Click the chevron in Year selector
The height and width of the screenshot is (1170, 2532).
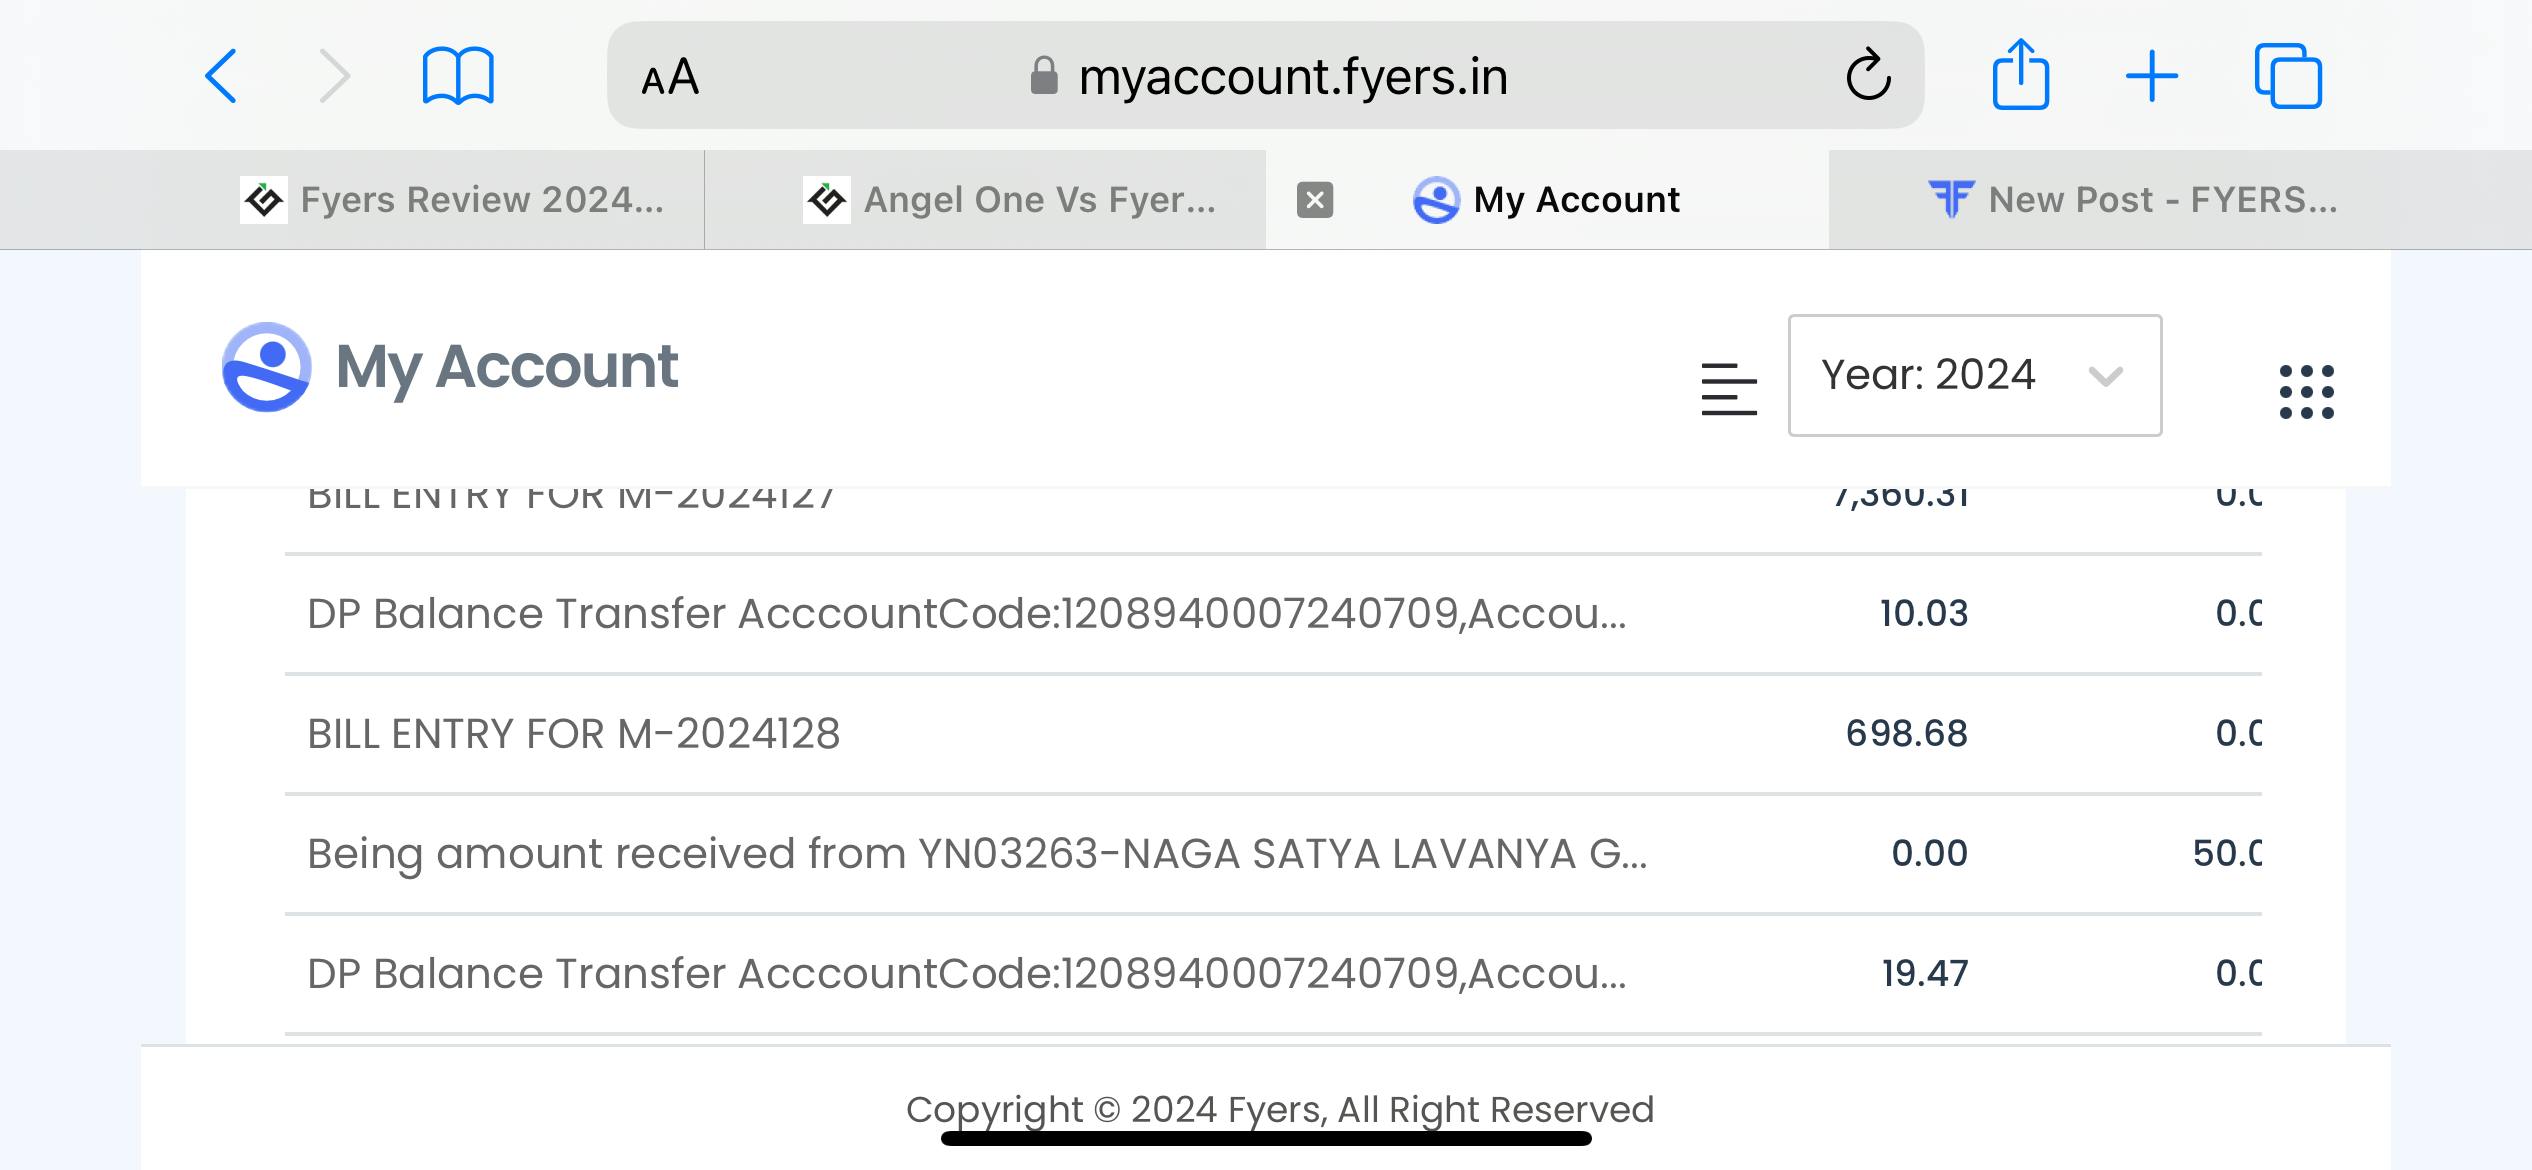2105,376
